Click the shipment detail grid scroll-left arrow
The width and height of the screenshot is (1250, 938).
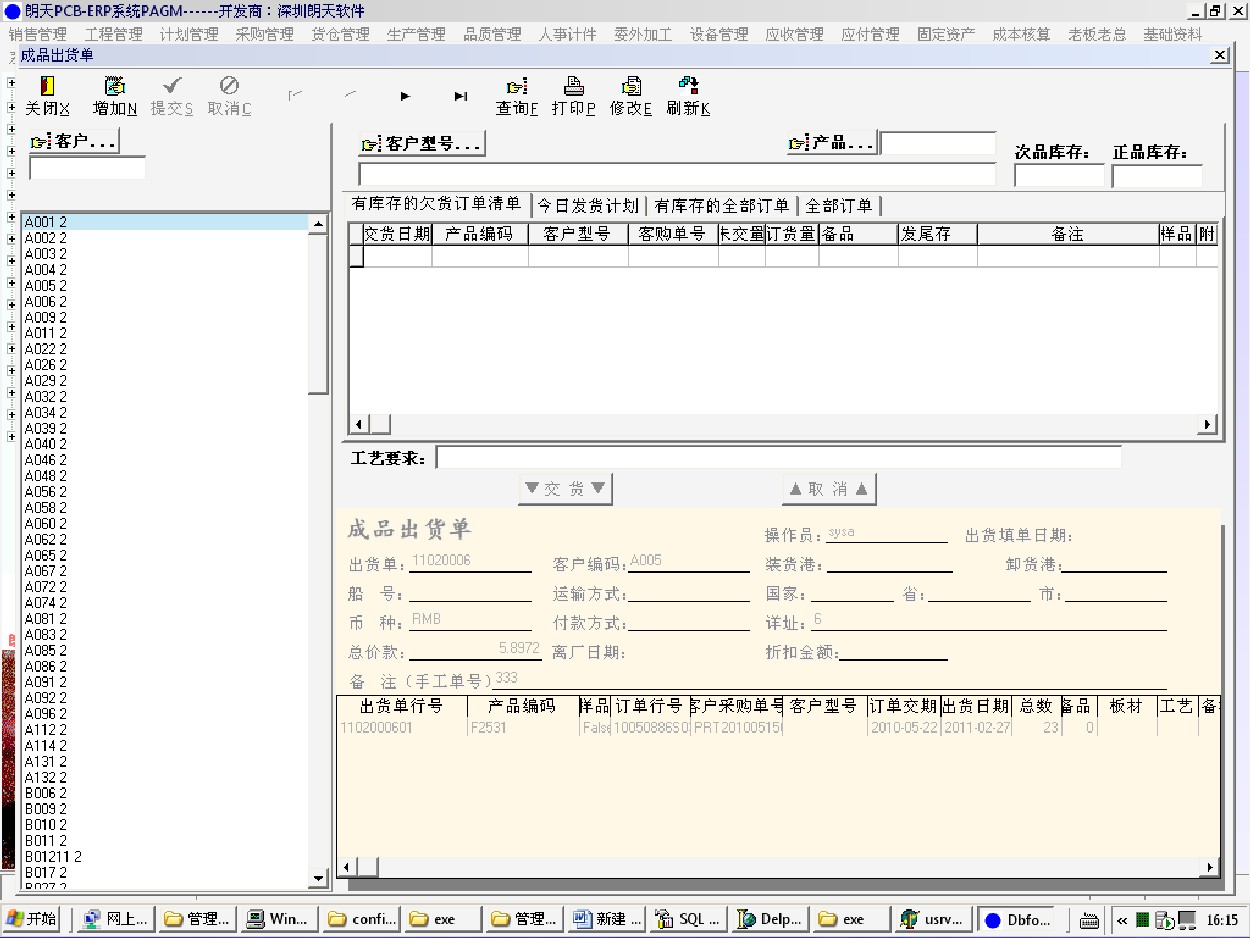coord(347,868)
